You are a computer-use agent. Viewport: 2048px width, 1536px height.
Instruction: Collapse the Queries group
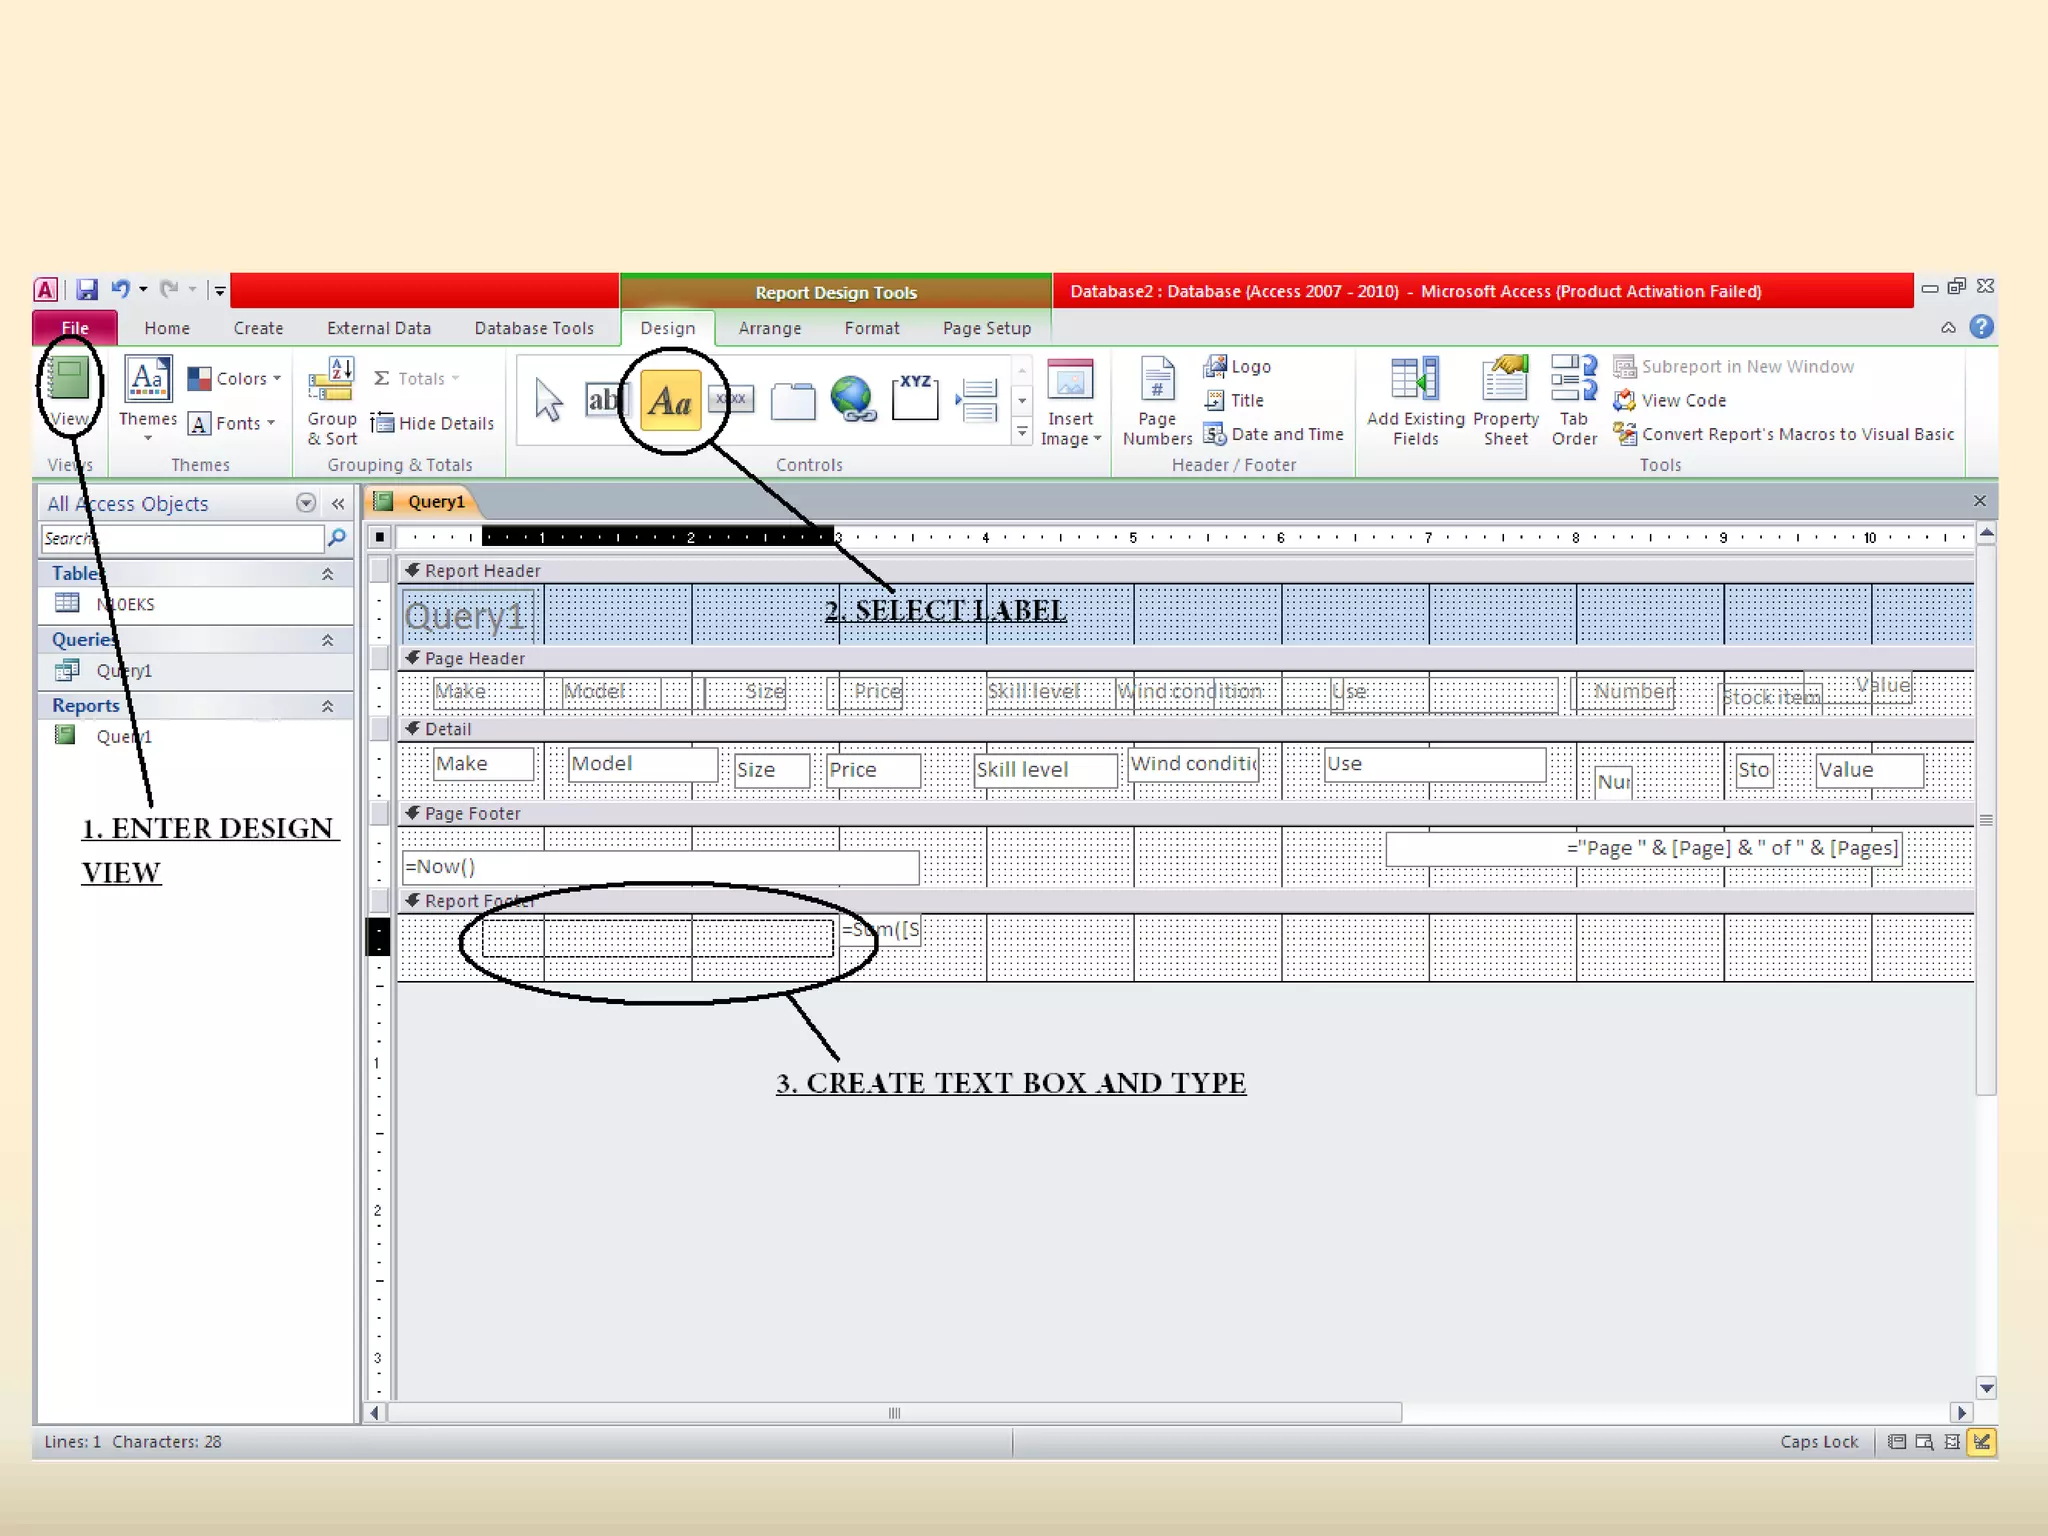pos(327,640)
